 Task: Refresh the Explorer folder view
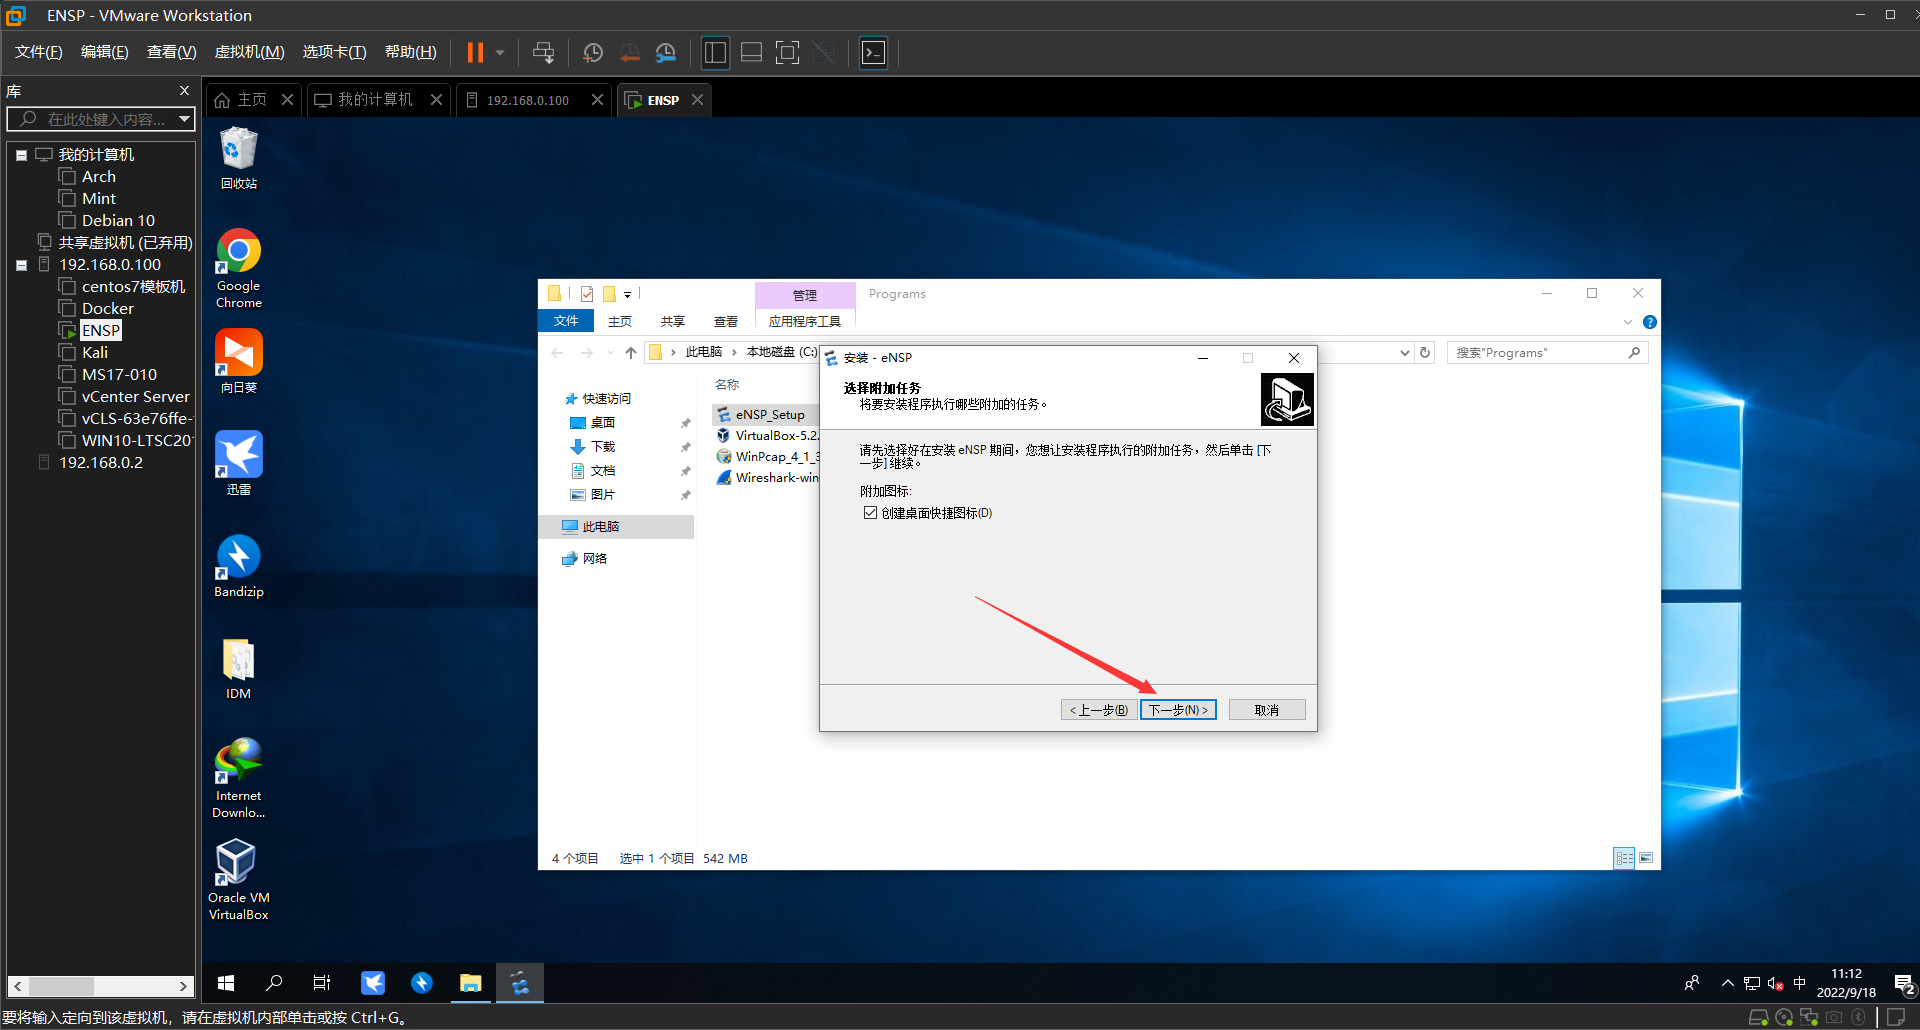tap(1425, 353)
